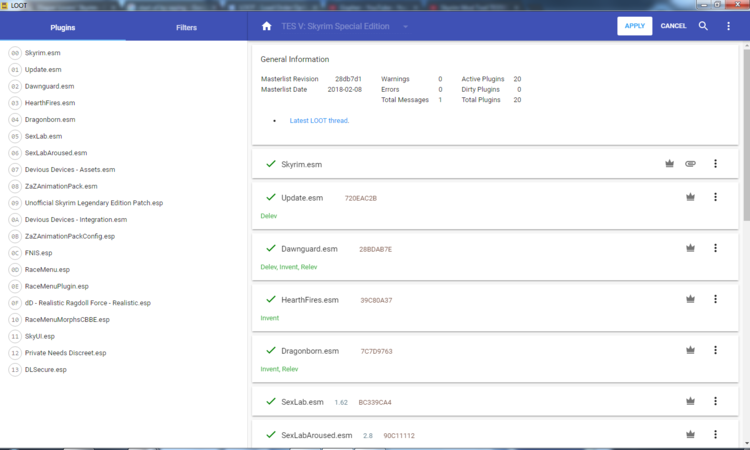Open three-dot menu on HearthFires.esm card

pos(715,299)
